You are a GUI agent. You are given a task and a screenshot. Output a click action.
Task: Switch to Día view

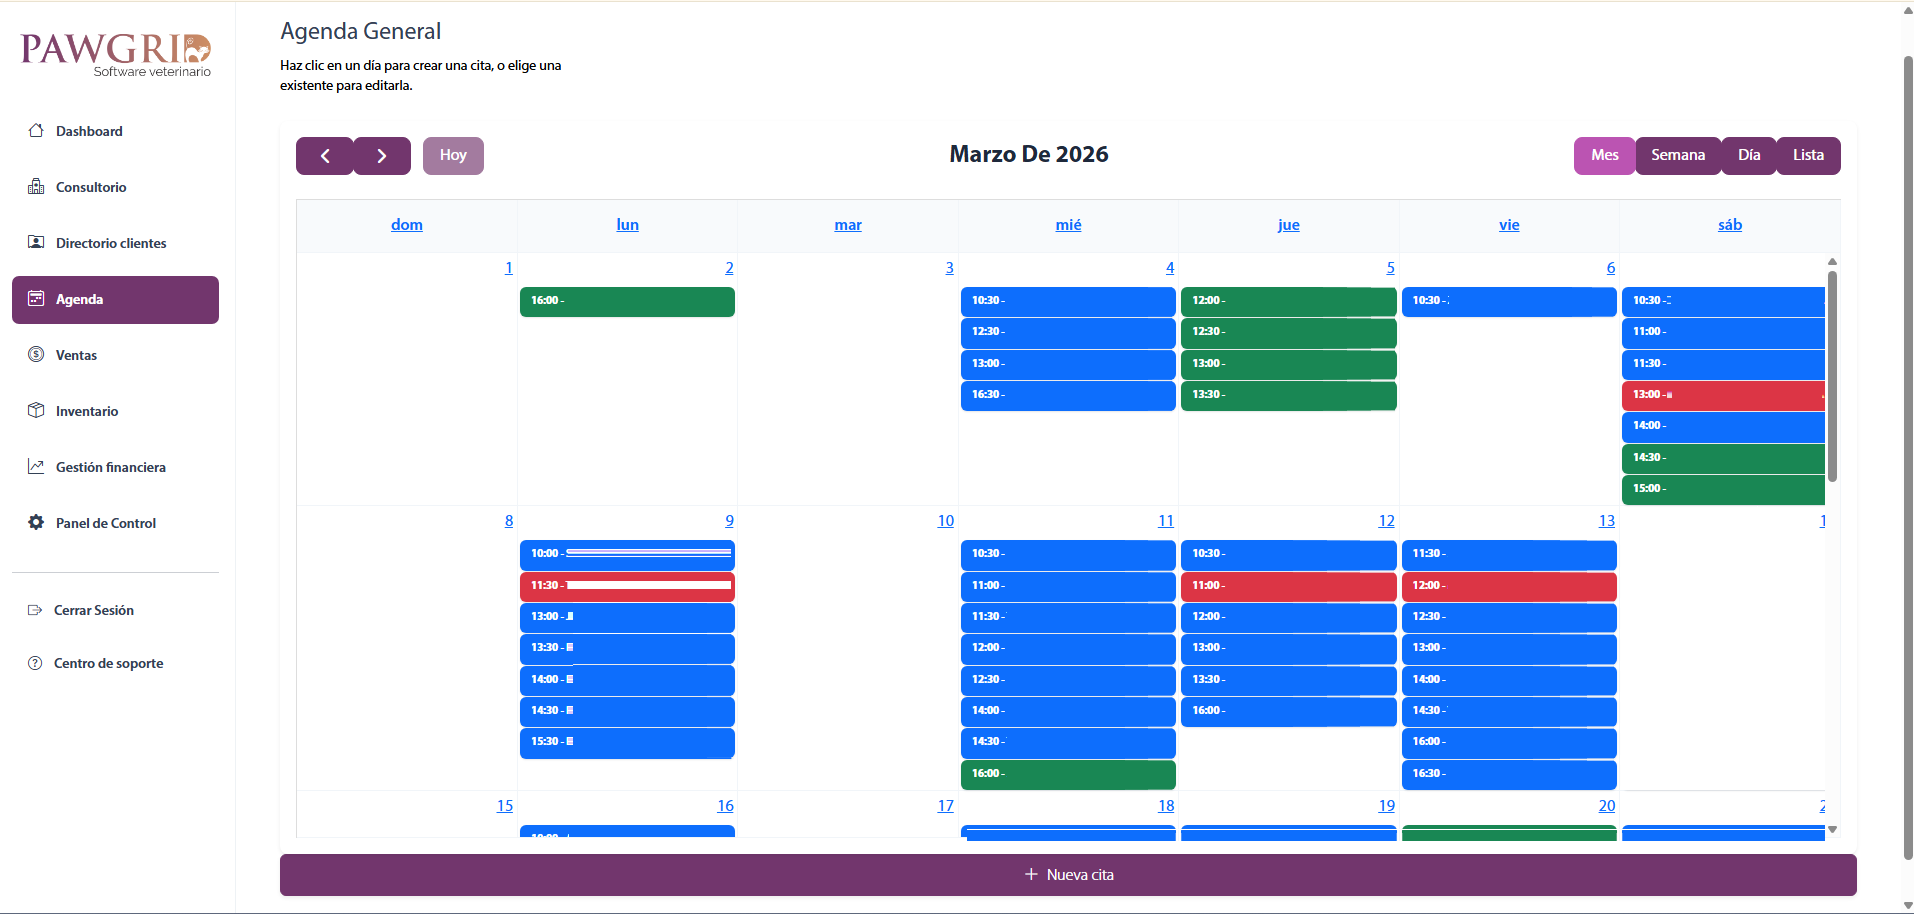tap(1748, 155)
